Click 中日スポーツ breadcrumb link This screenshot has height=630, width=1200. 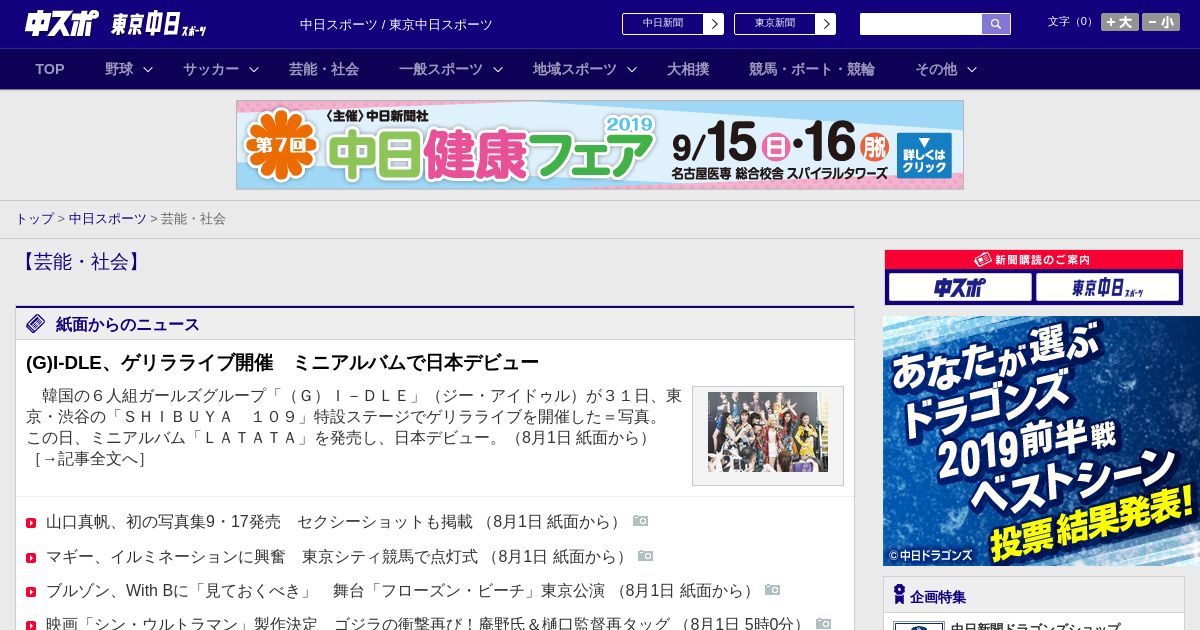107,218
